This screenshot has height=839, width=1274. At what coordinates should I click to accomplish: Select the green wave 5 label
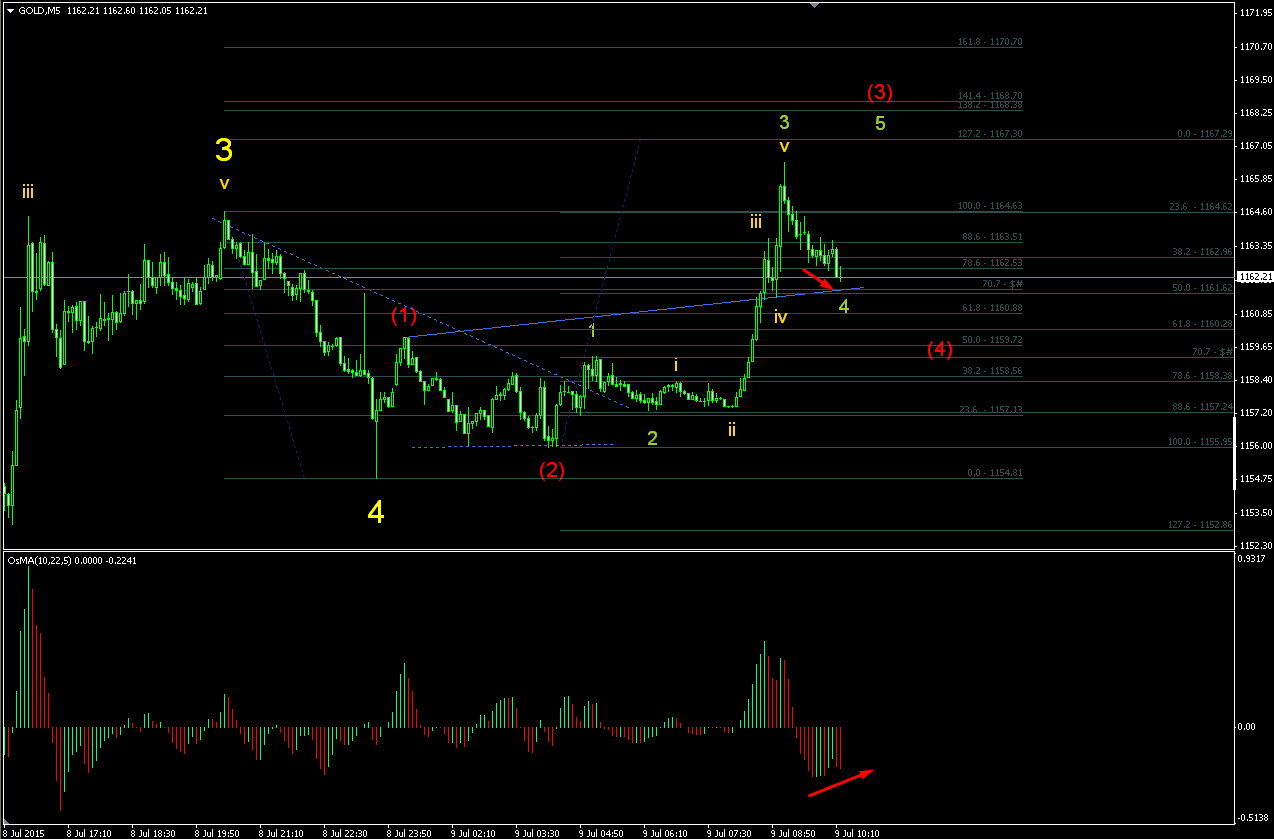(880, 124)
